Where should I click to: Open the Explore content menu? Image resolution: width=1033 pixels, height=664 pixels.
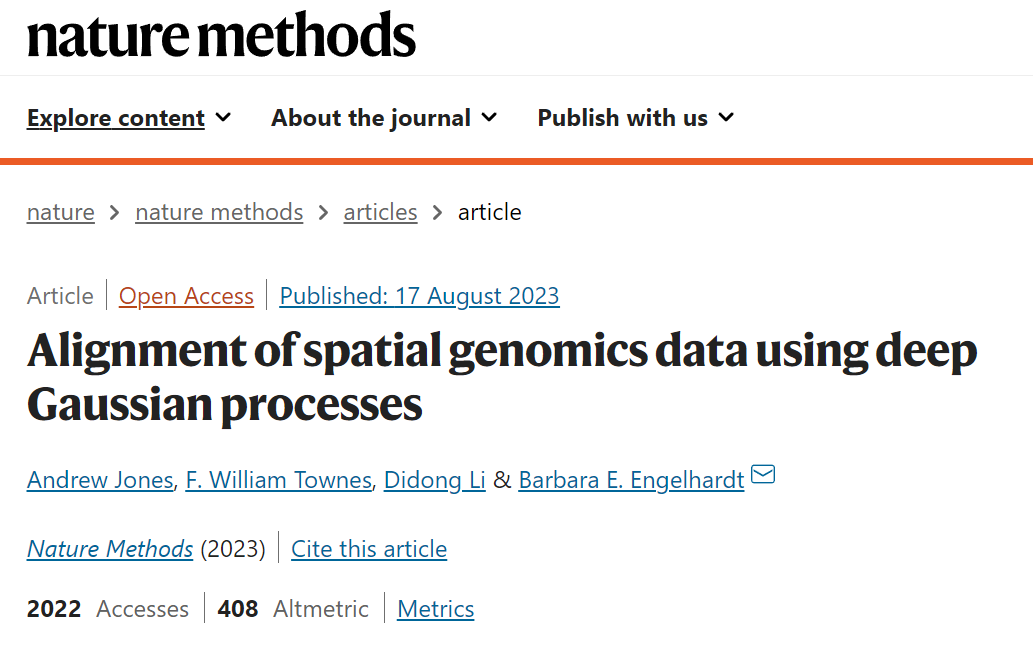pyautogui.click(x=116, y=118)
